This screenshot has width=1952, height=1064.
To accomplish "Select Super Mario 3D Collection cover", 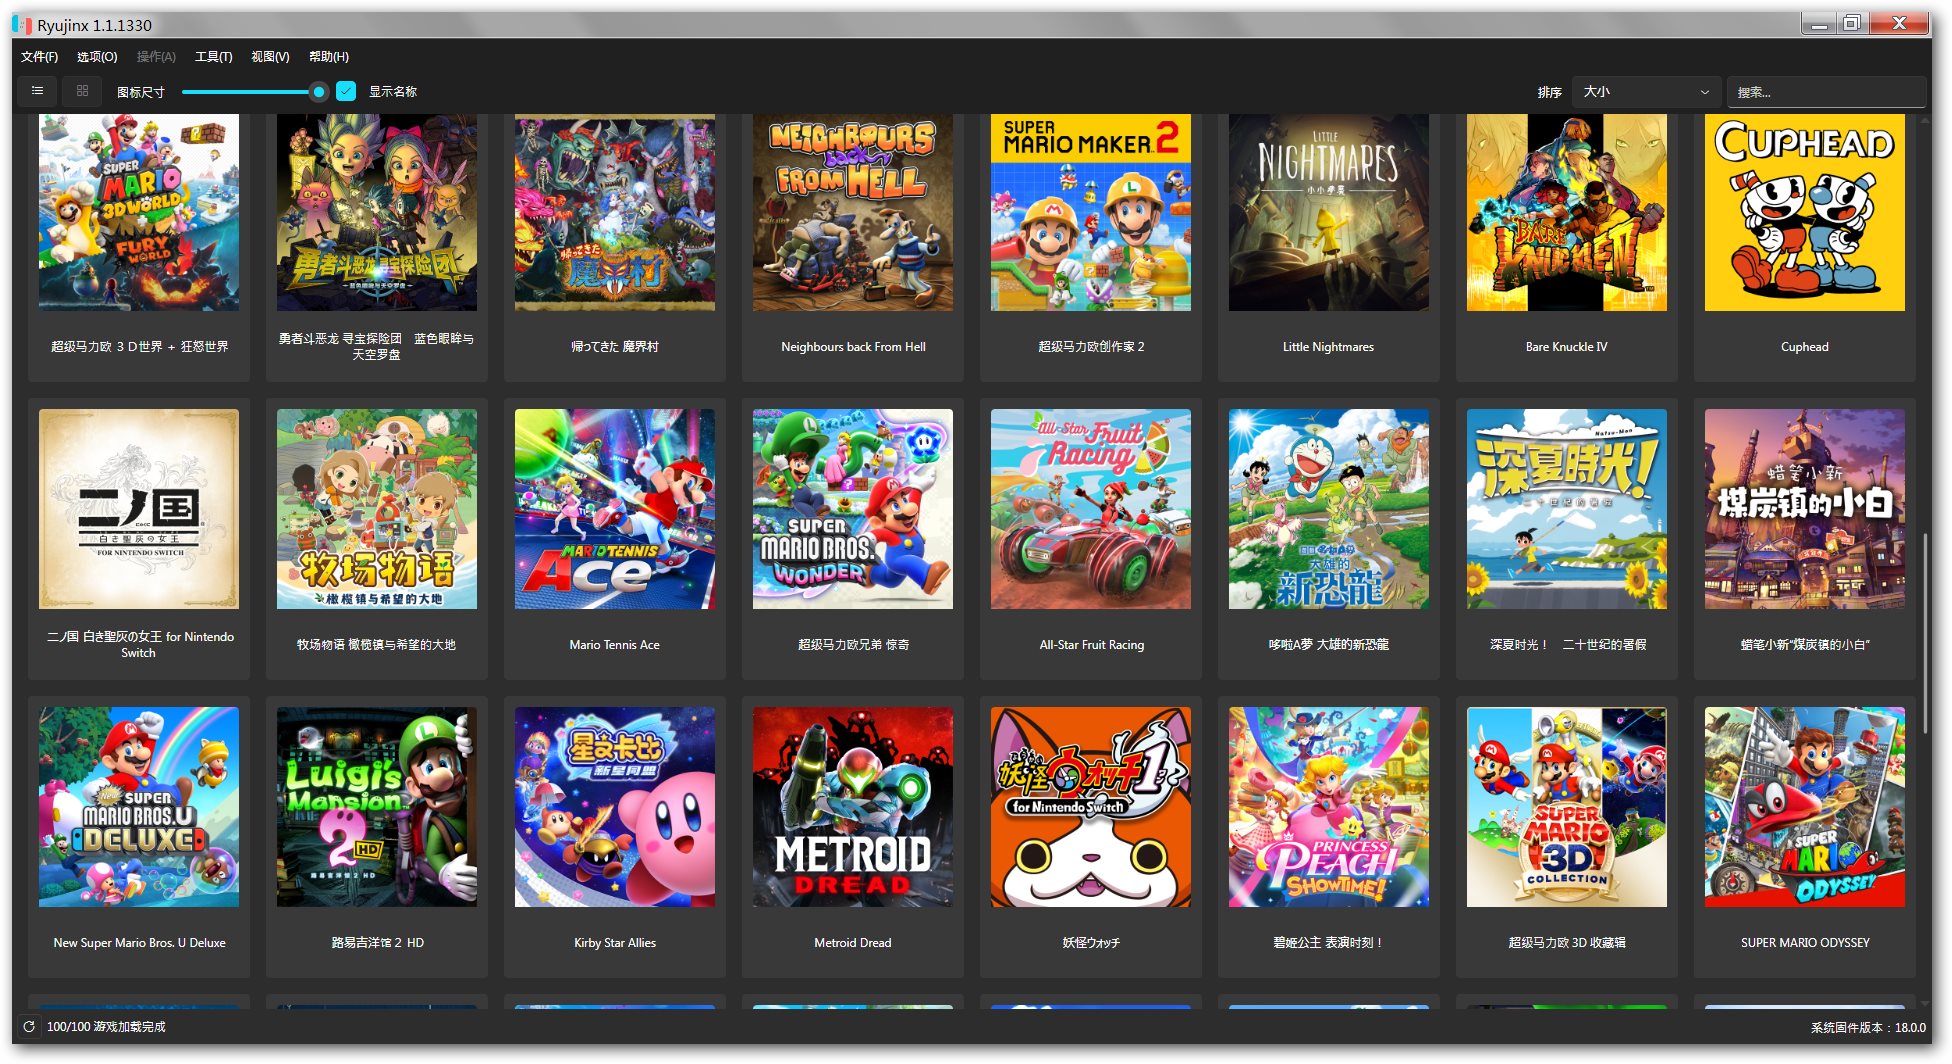I will tap(1566, 807).
